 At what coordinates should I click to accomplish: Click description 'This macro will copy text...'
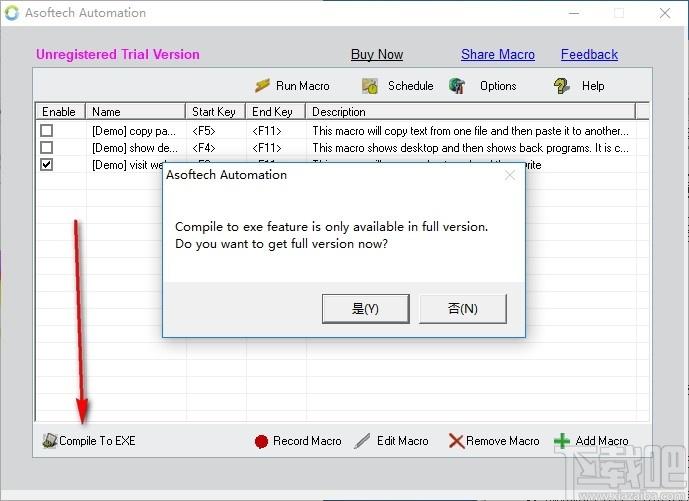pos(471,131)
